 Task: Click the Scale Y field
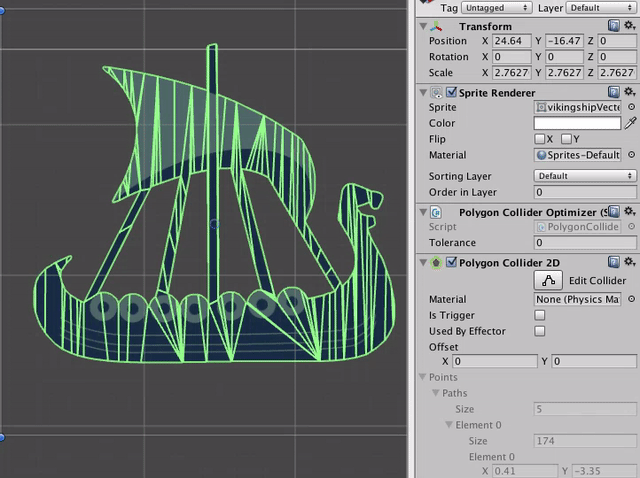[x=564, y=73]
